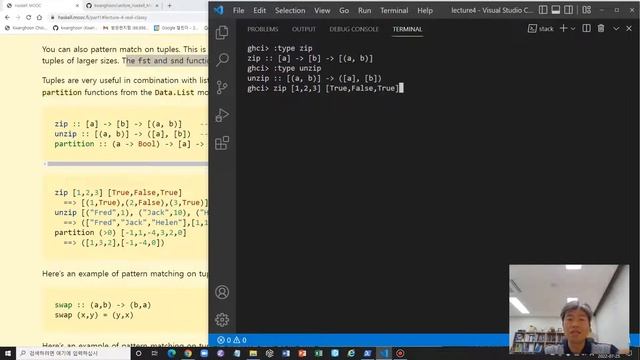This screenshot has width=640, height=360.
Task: Select the GitHub browser tab
Action: (122, 6)
